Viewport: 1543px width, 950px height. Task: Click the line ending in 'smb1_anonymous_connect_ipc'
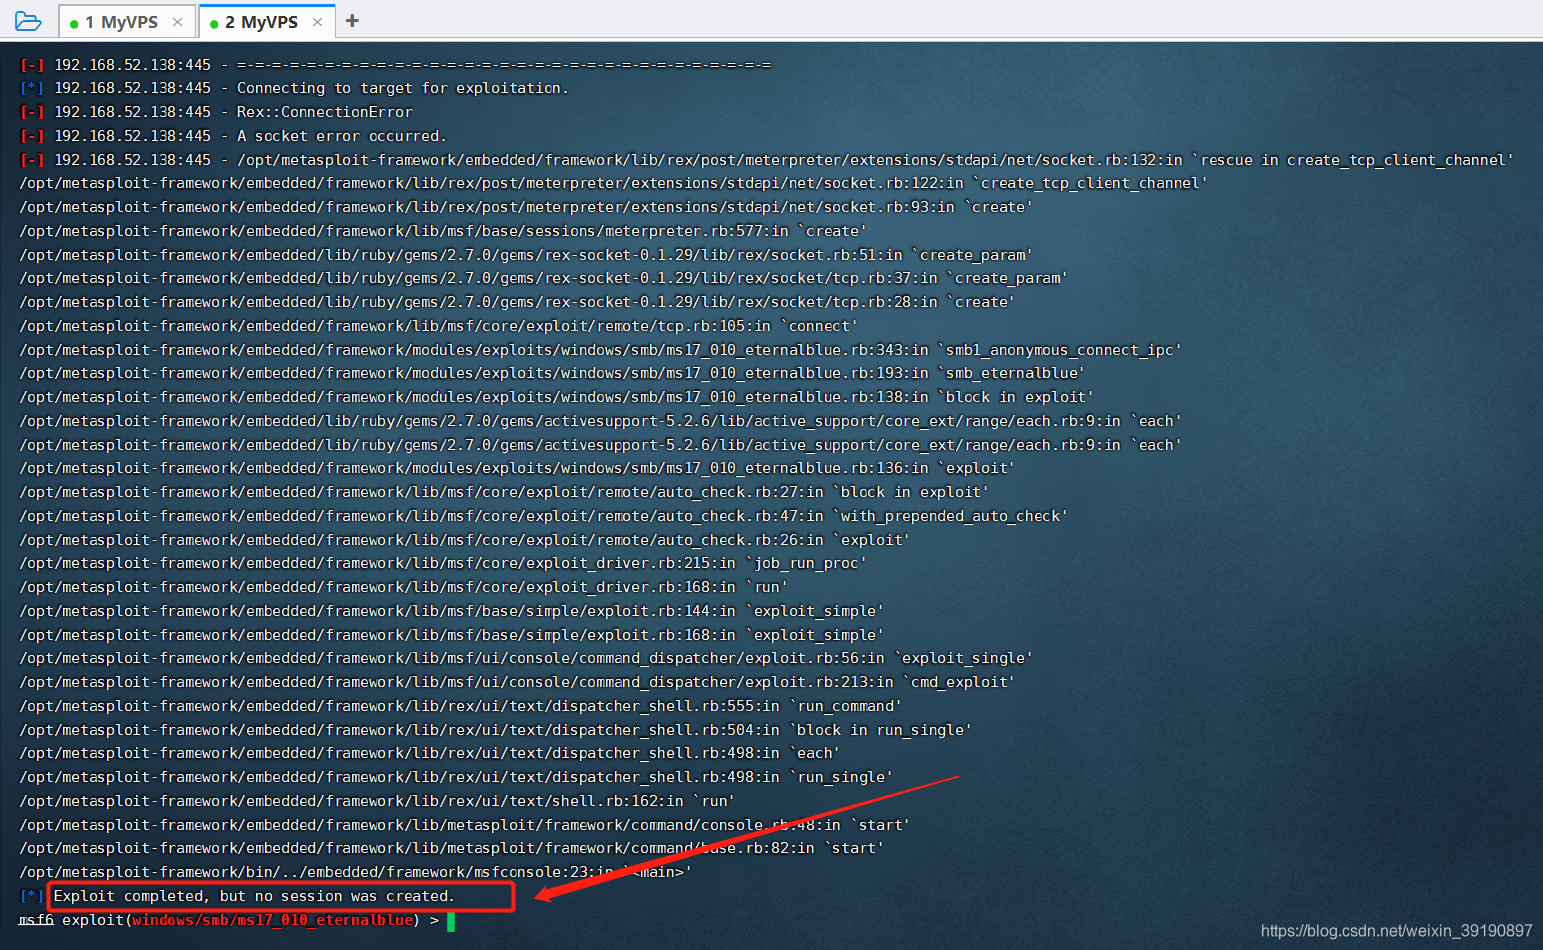(x=600, y=350)
